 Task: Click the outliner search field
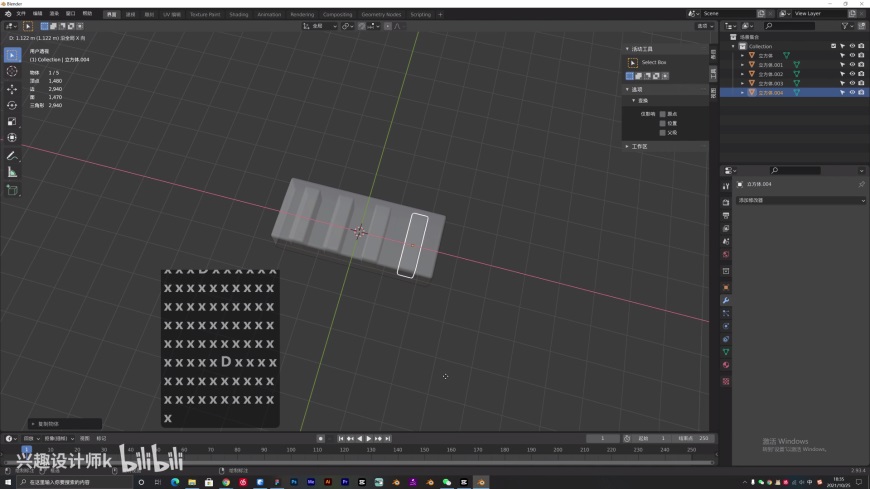pyautogui.click(x=789, y=26)
